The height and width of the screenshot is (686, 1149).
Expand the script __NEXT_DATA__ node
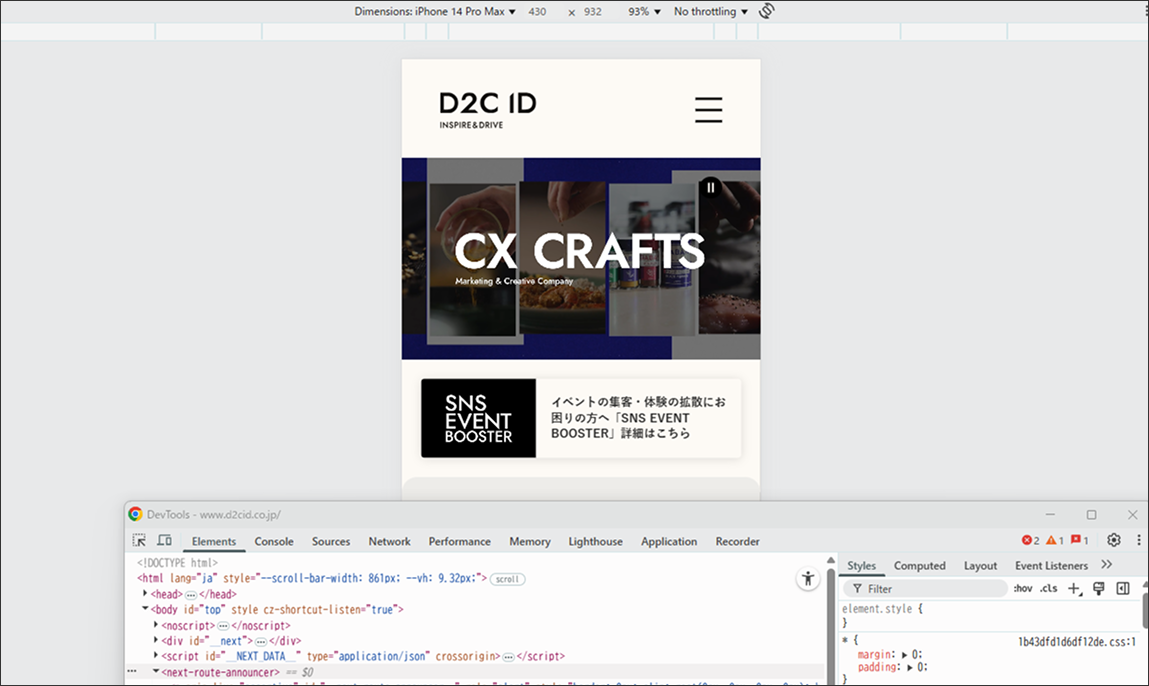[x=156, y=656]
